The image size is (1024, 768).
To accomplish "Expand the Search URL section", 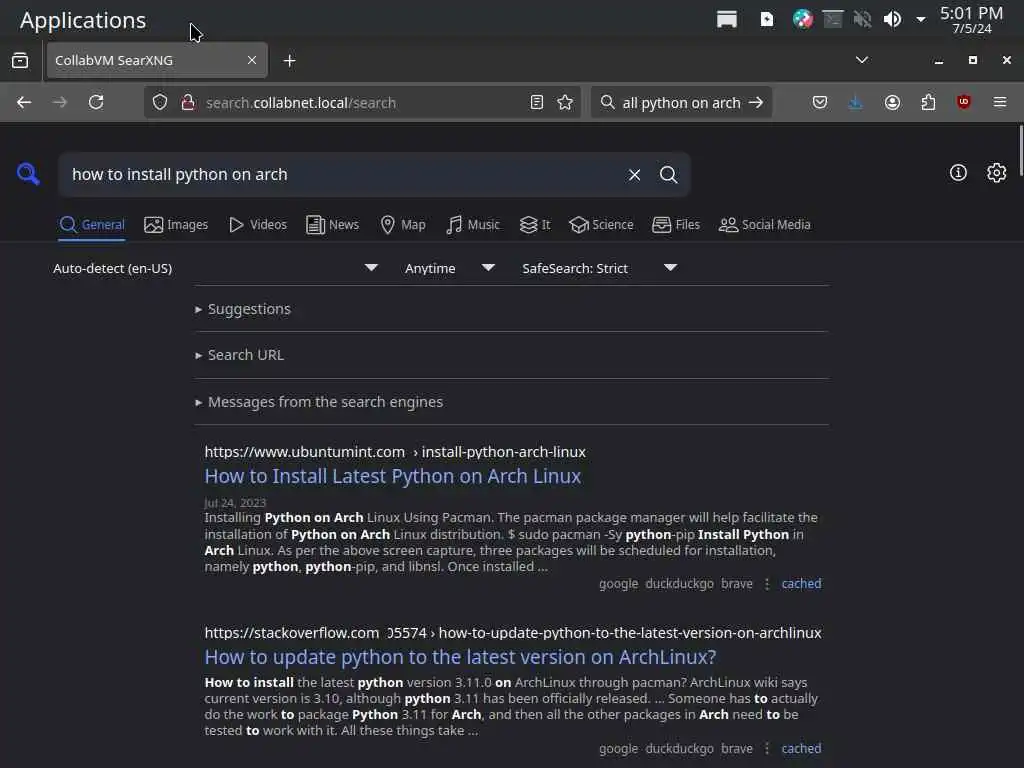I will (240, 355).
